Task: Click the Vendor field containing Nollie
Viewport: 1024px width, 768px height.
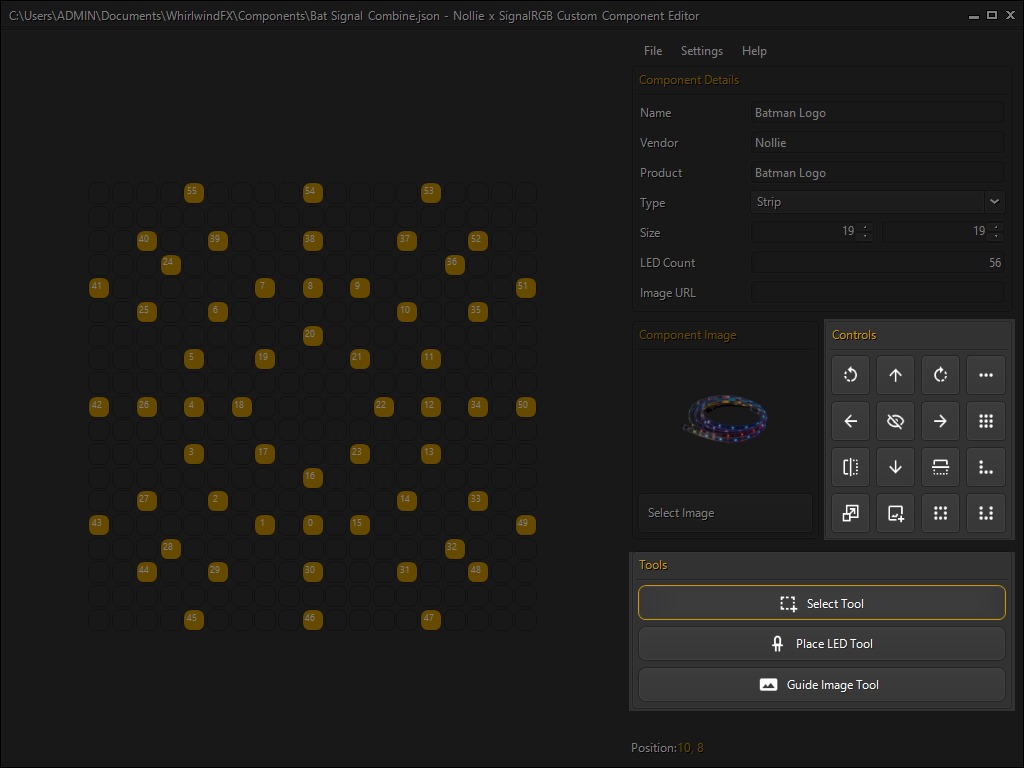Action: click(877, 142)
